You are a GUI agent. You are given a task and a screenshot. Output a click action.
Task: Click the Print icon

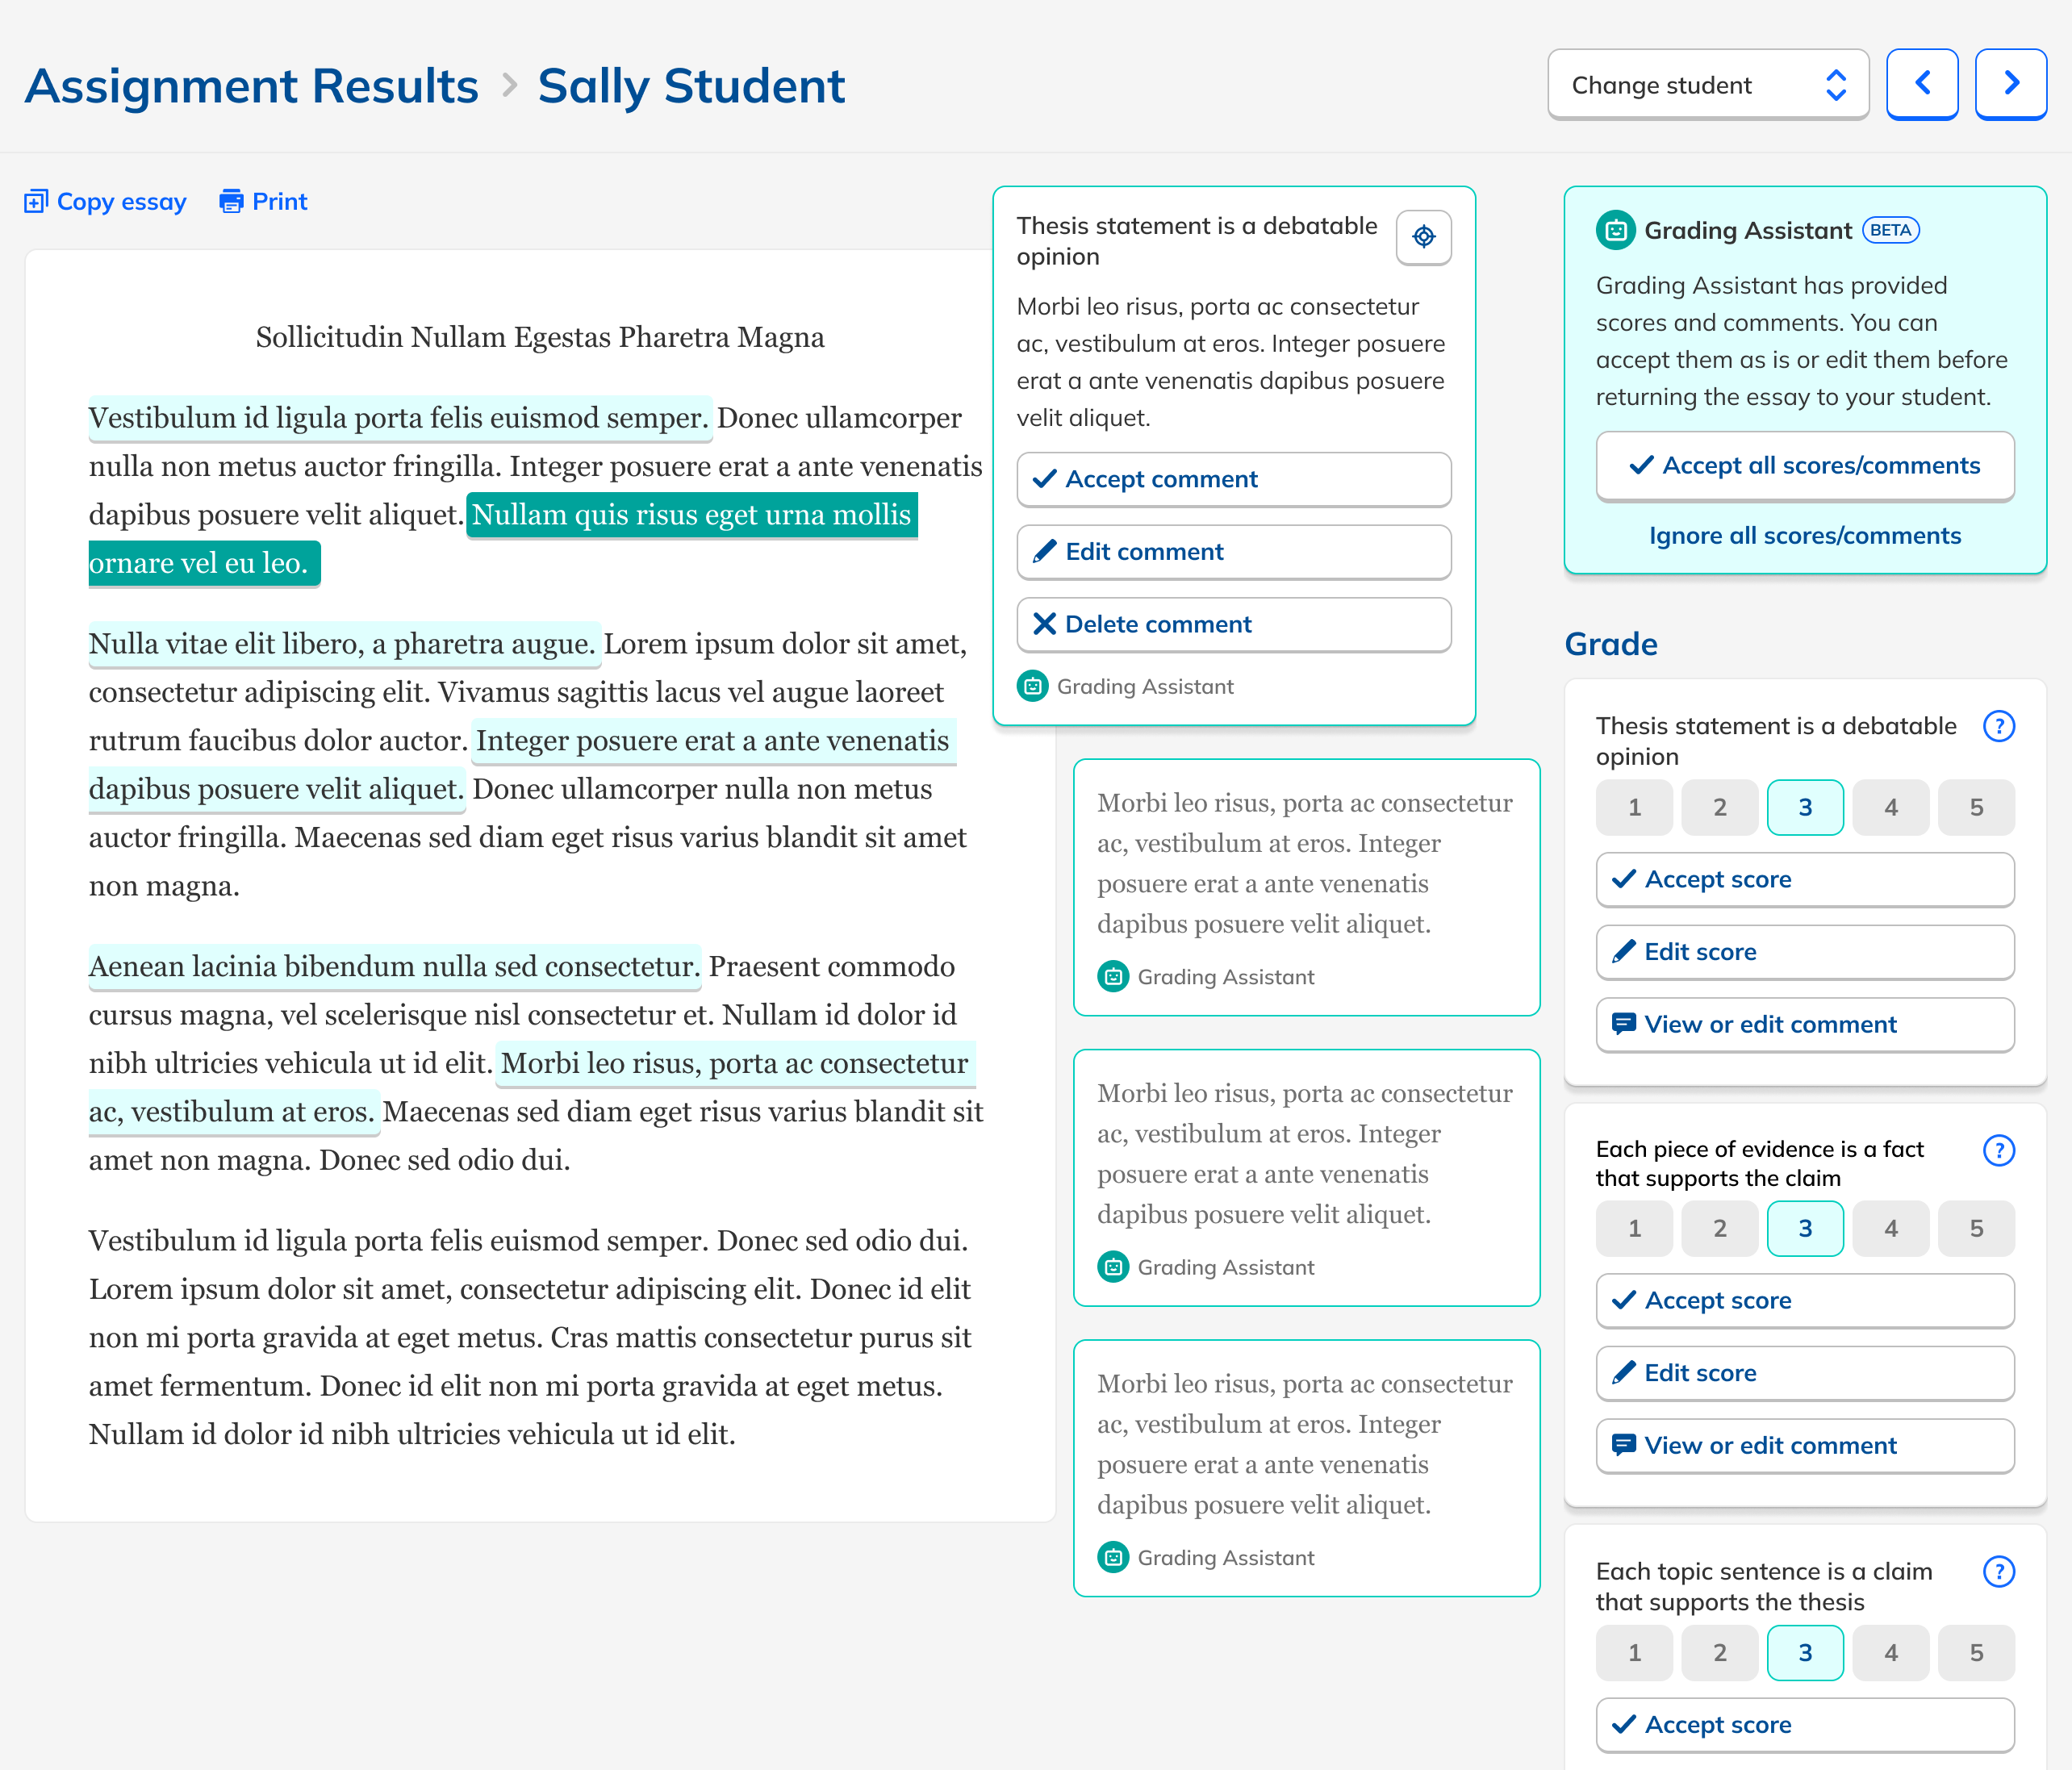tap(231, 202)
